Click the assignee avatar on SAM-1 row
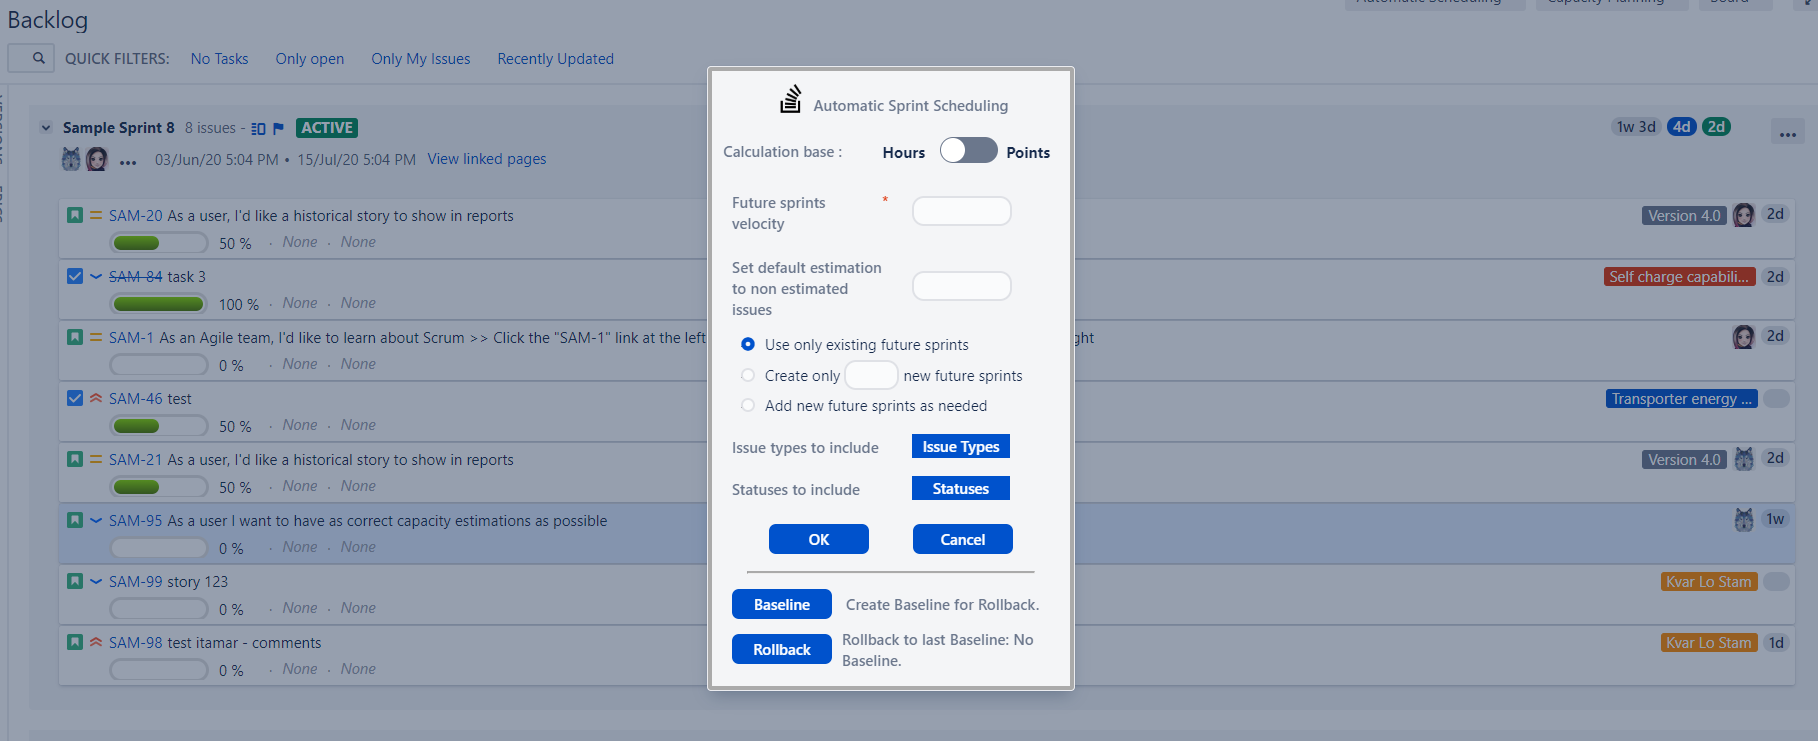The width and height of the screenshot is (1818, 741). tap(1744, 337)
